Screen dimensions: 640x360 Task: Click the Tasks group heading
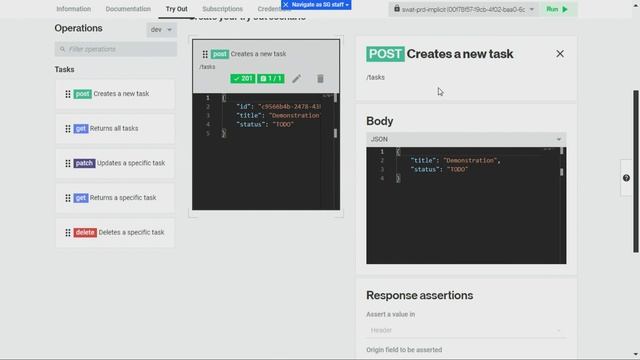[64, 69]
